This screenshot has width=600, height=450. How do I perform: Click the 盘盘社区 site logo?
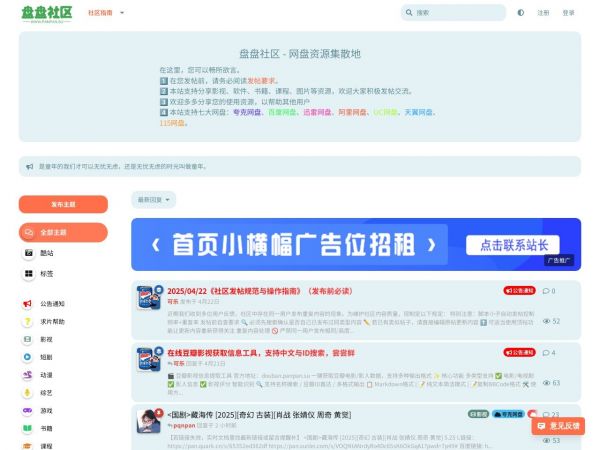point(47,13)
